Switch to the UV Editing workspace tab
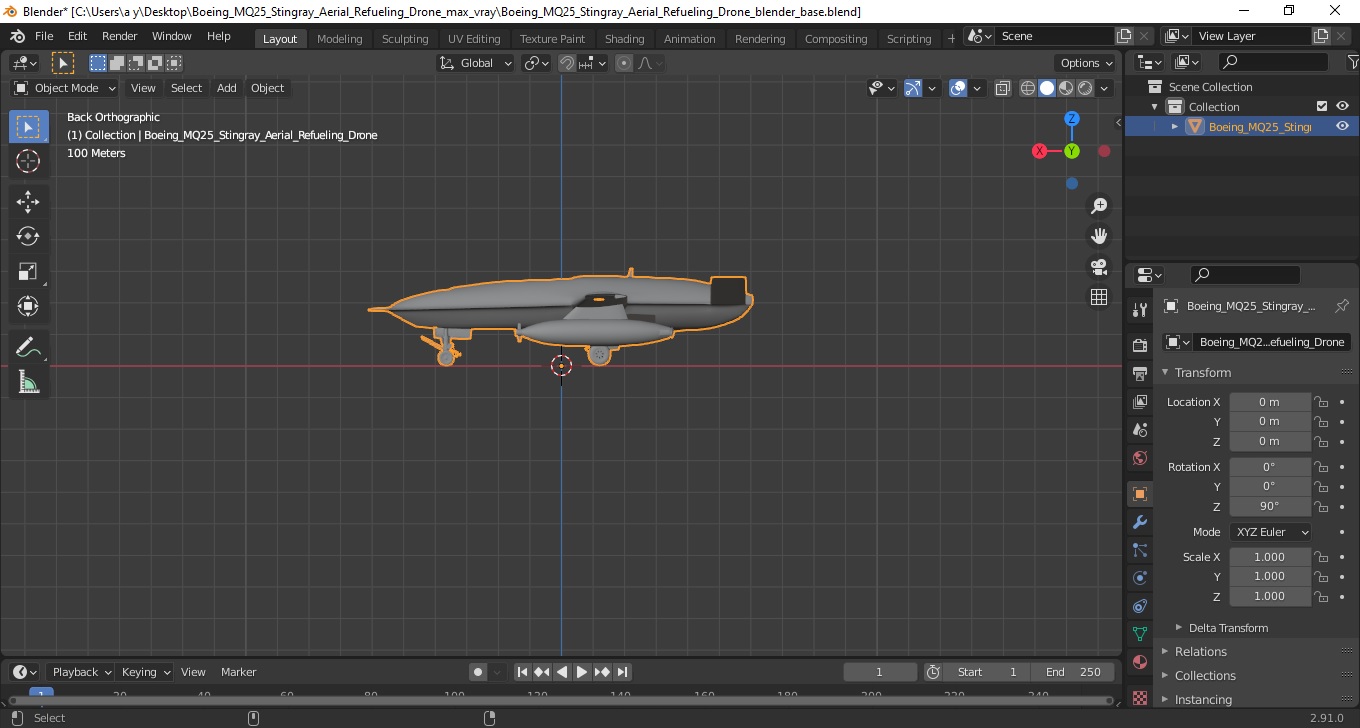 coord(474,38)
